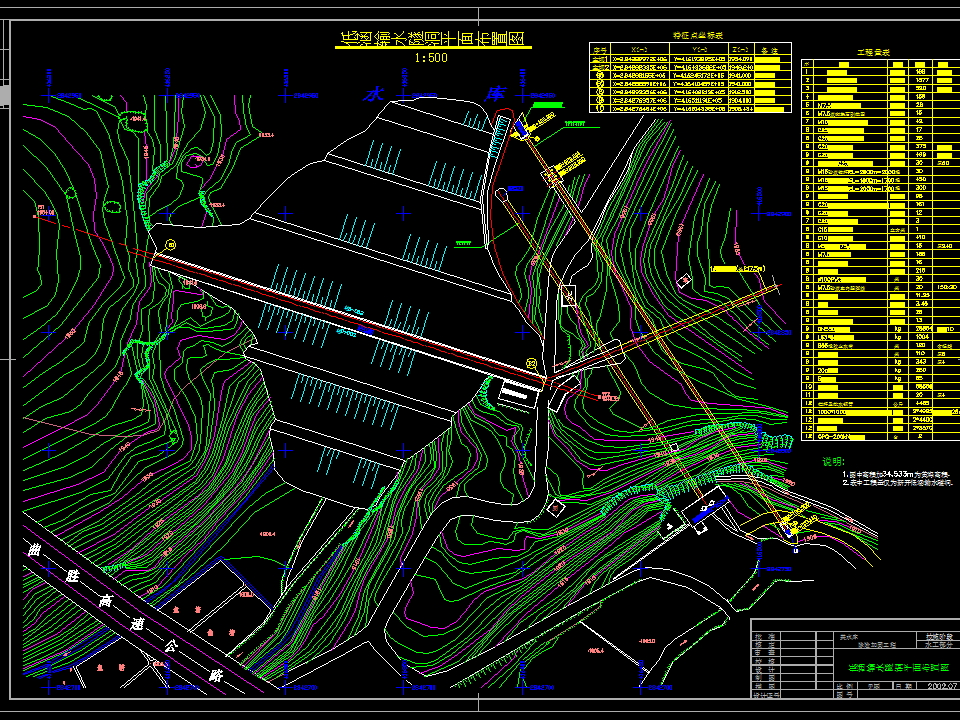Select the "特征点坐标表" table title
The image size is (960, 720).
pyautogui.click(x=698, y=36)
